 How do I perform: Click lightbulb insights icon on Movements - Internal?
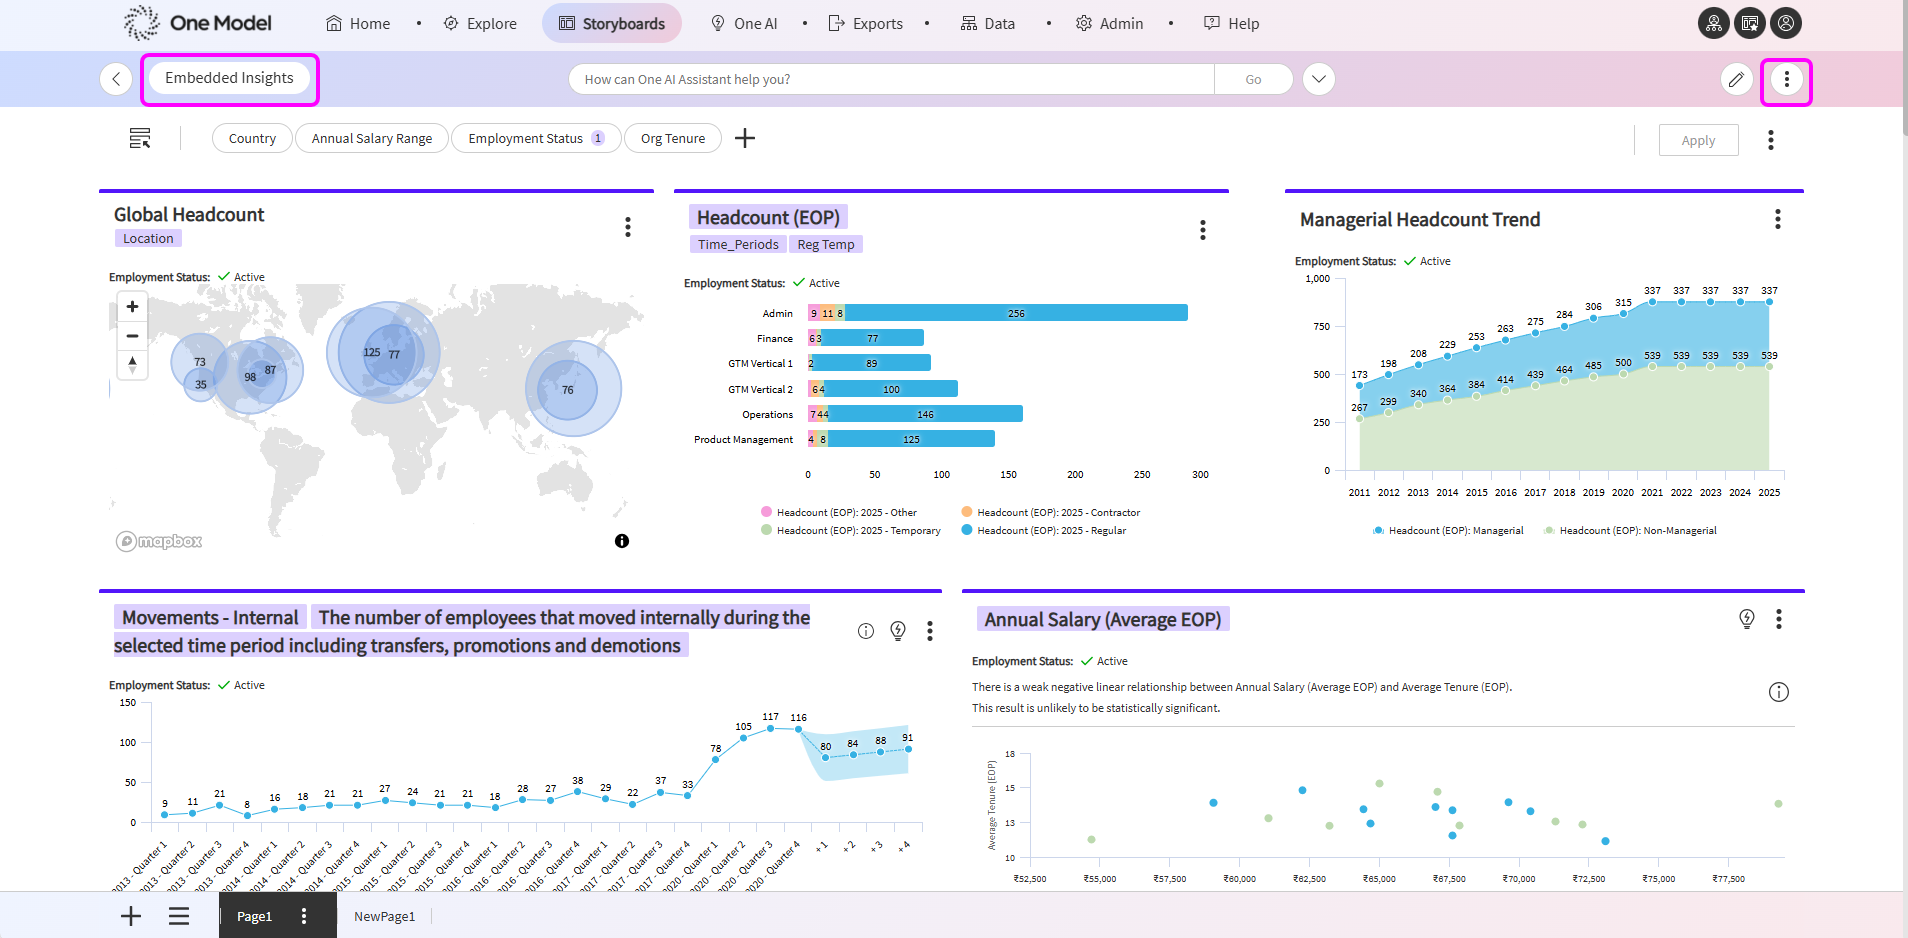[898, 630]
